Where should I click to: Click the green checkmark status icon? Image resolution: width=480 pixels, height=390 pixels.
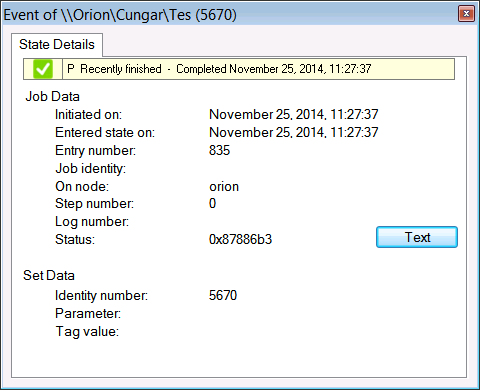pyautogui.click(x=43, y=69)
